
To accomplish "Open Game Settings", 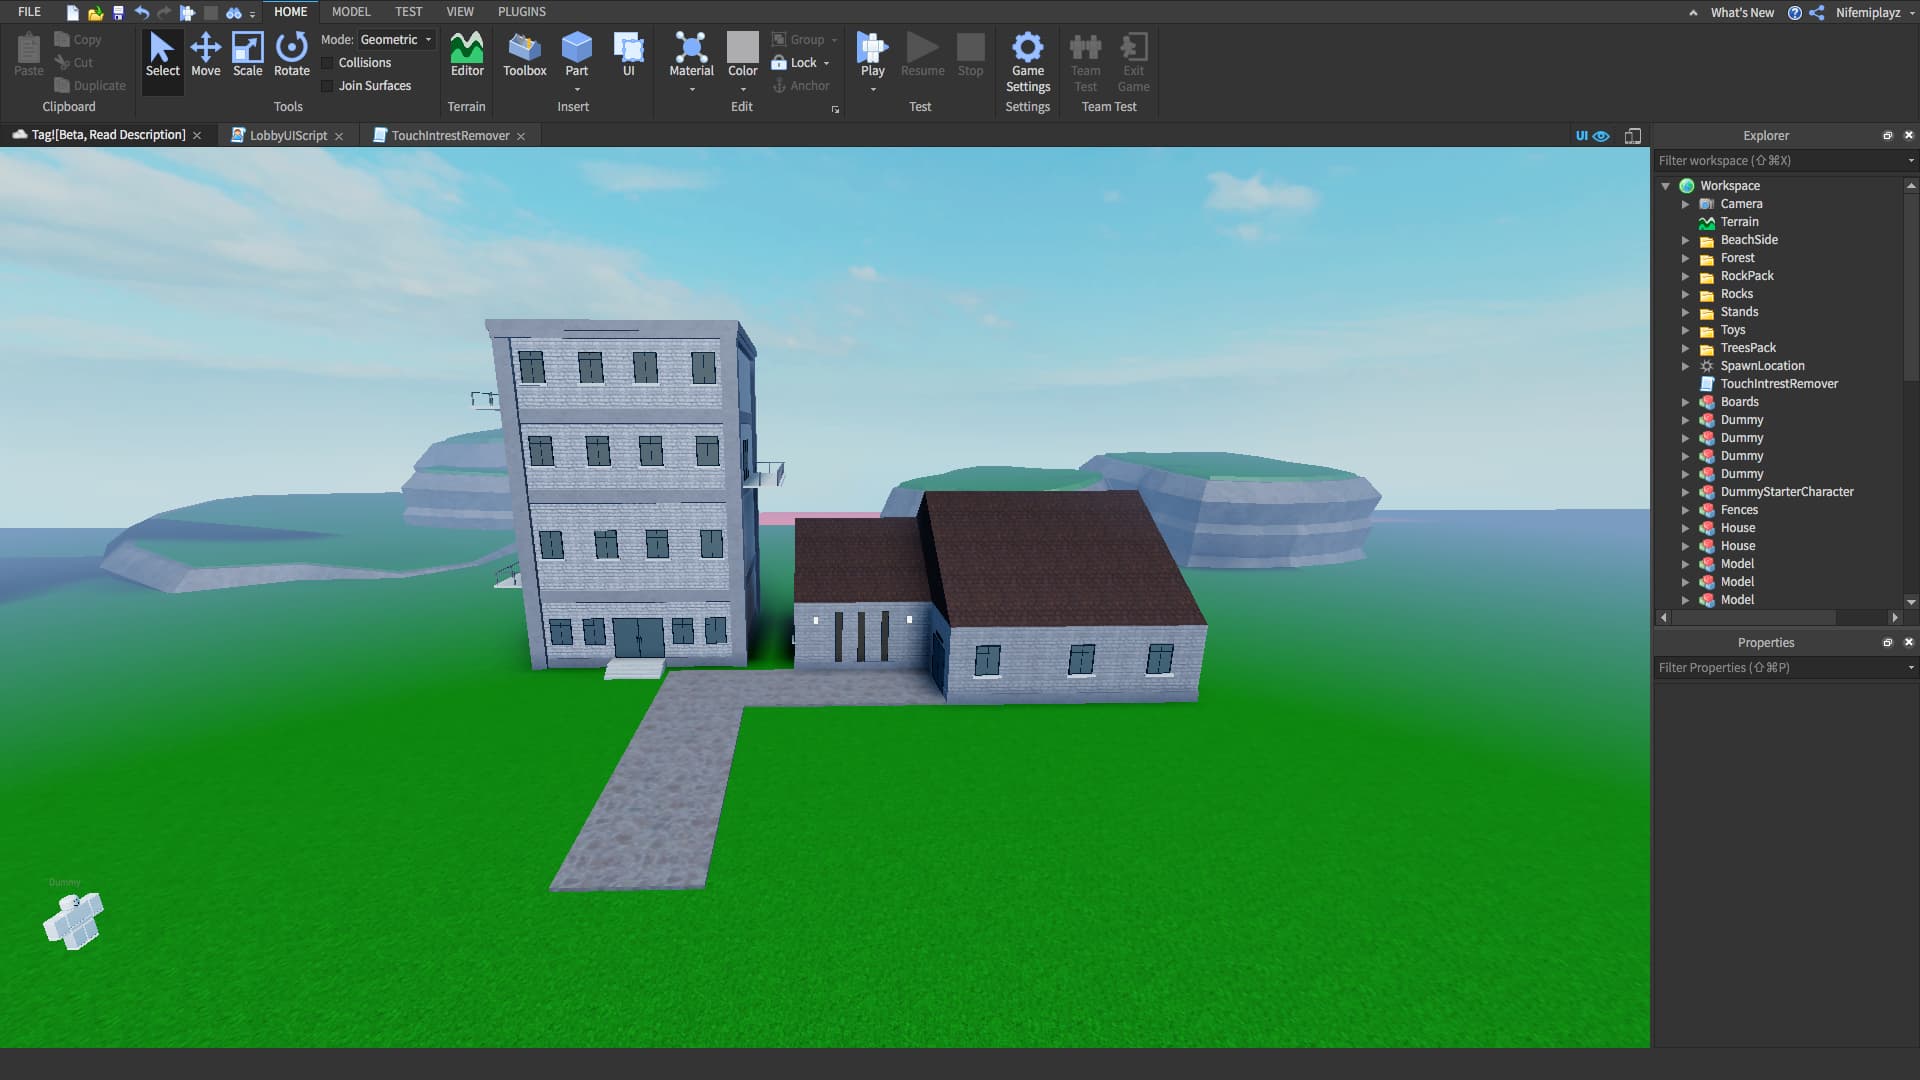I will [1028, 60].
